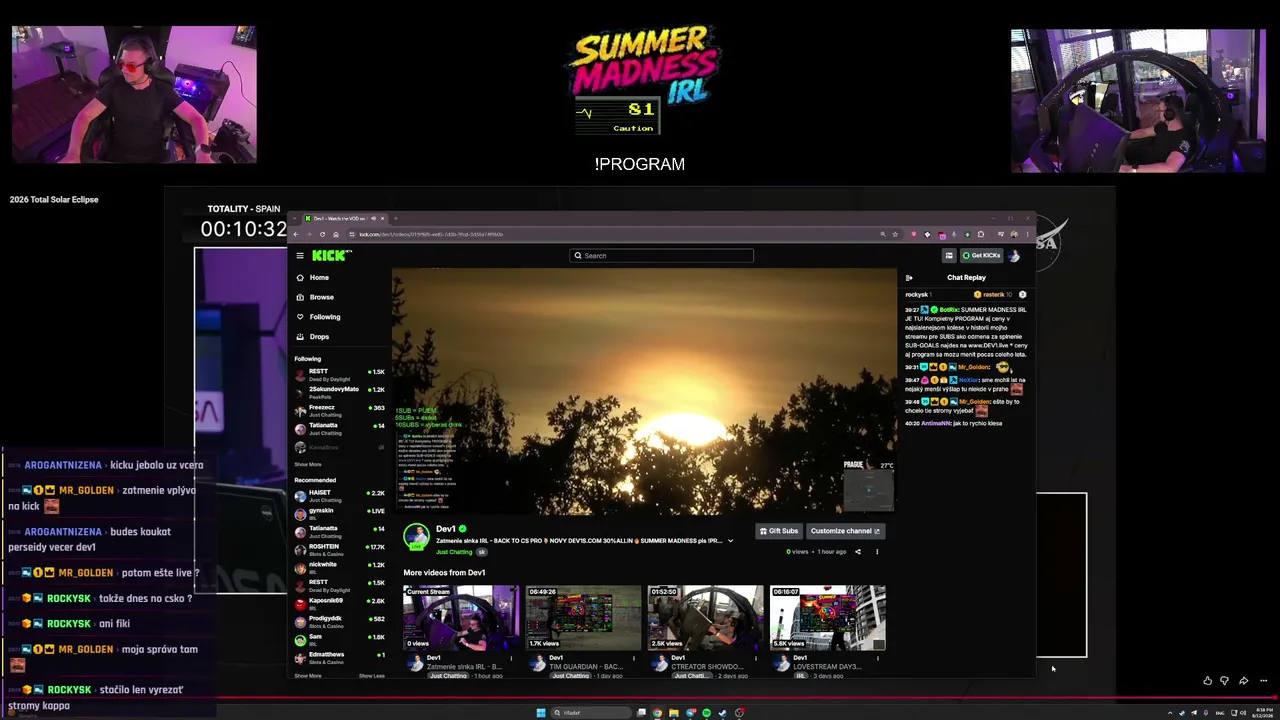Viewport: 1280px width, 720px height.
Task: Open Steam from the taskbar
Action: tap(722, 713)
